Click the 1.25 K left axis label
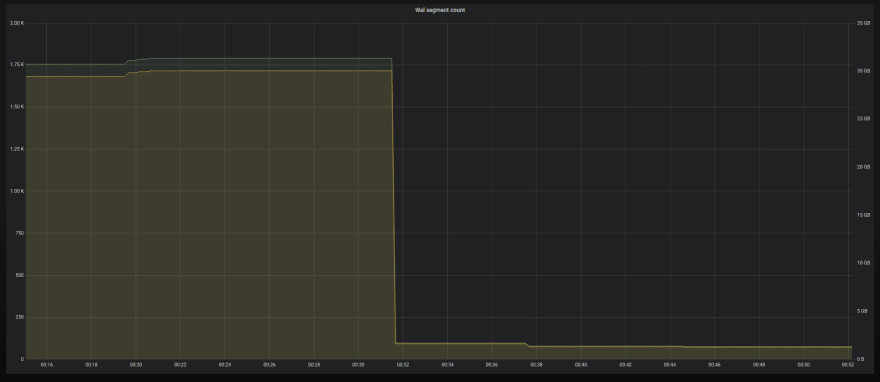The image size is (880, 382). click(x=17, y=149)
